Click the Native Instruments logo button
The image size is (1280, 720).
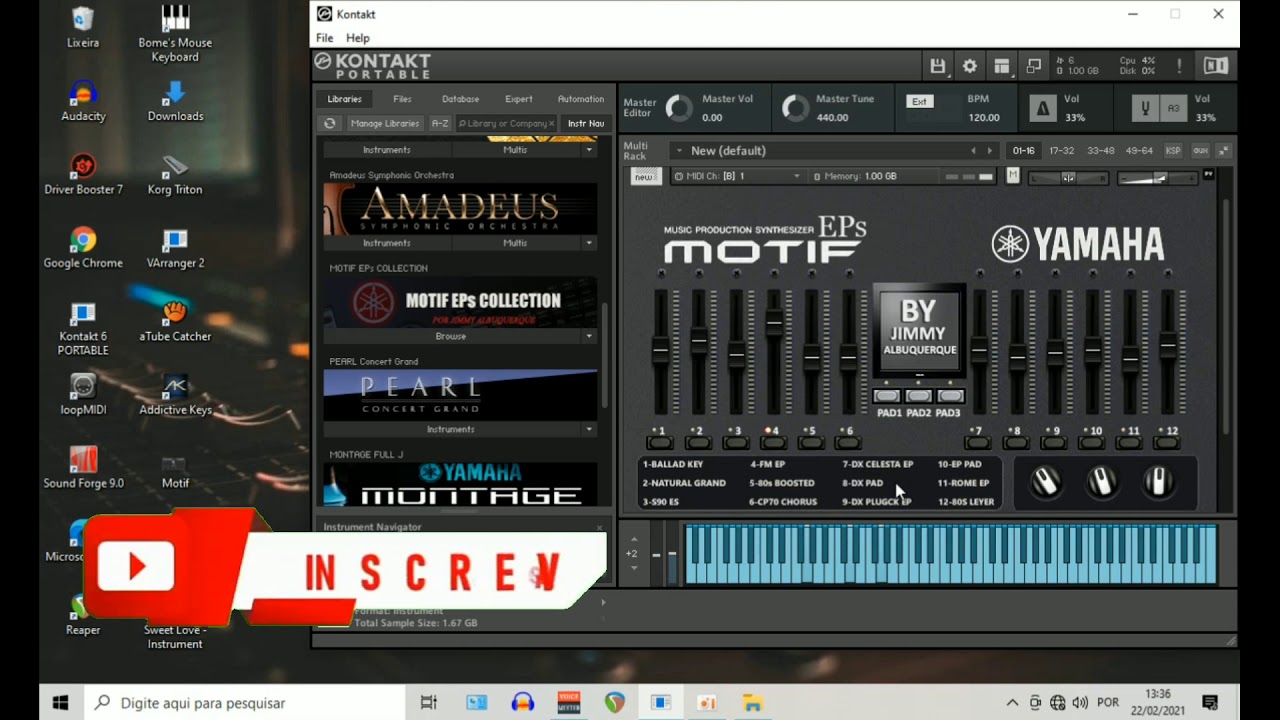1215,66
